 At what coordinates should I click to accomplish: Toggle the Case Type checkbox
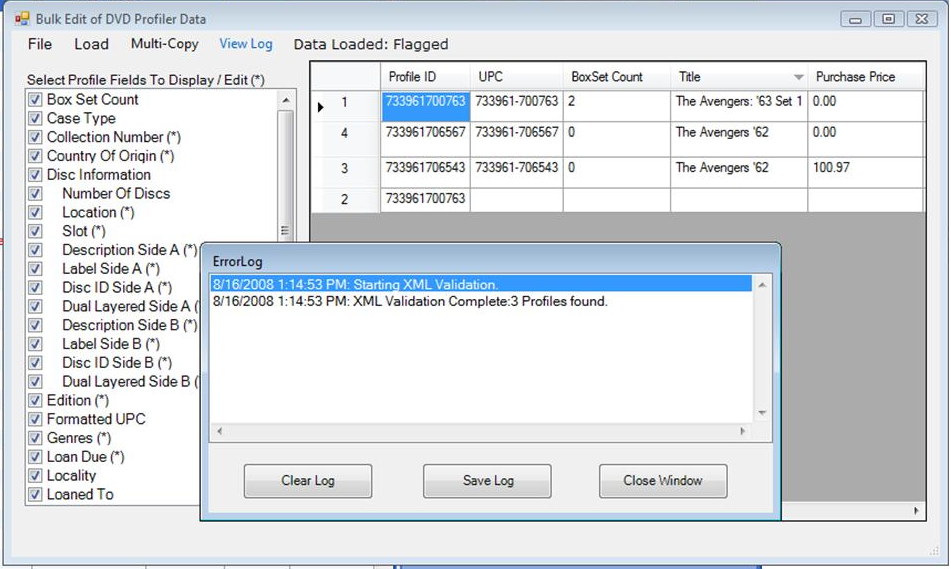(x=35, y=118)
